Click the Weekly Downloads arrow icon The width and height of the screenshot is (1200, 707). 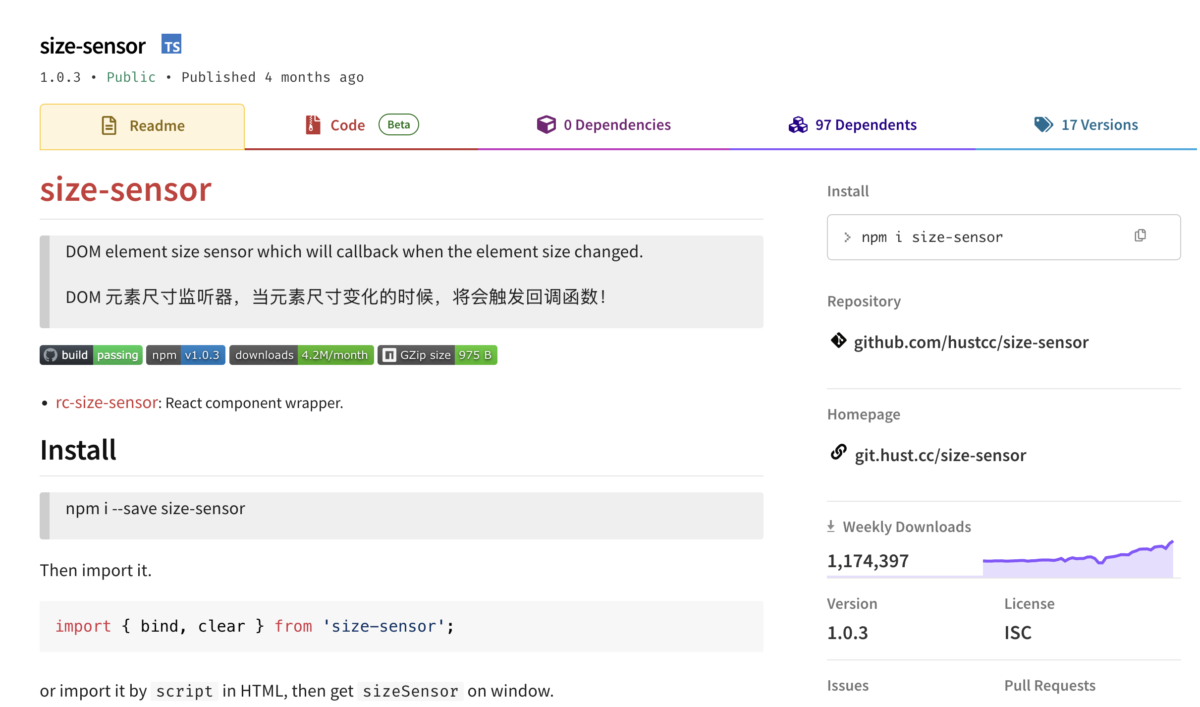[x=831, y=526]
